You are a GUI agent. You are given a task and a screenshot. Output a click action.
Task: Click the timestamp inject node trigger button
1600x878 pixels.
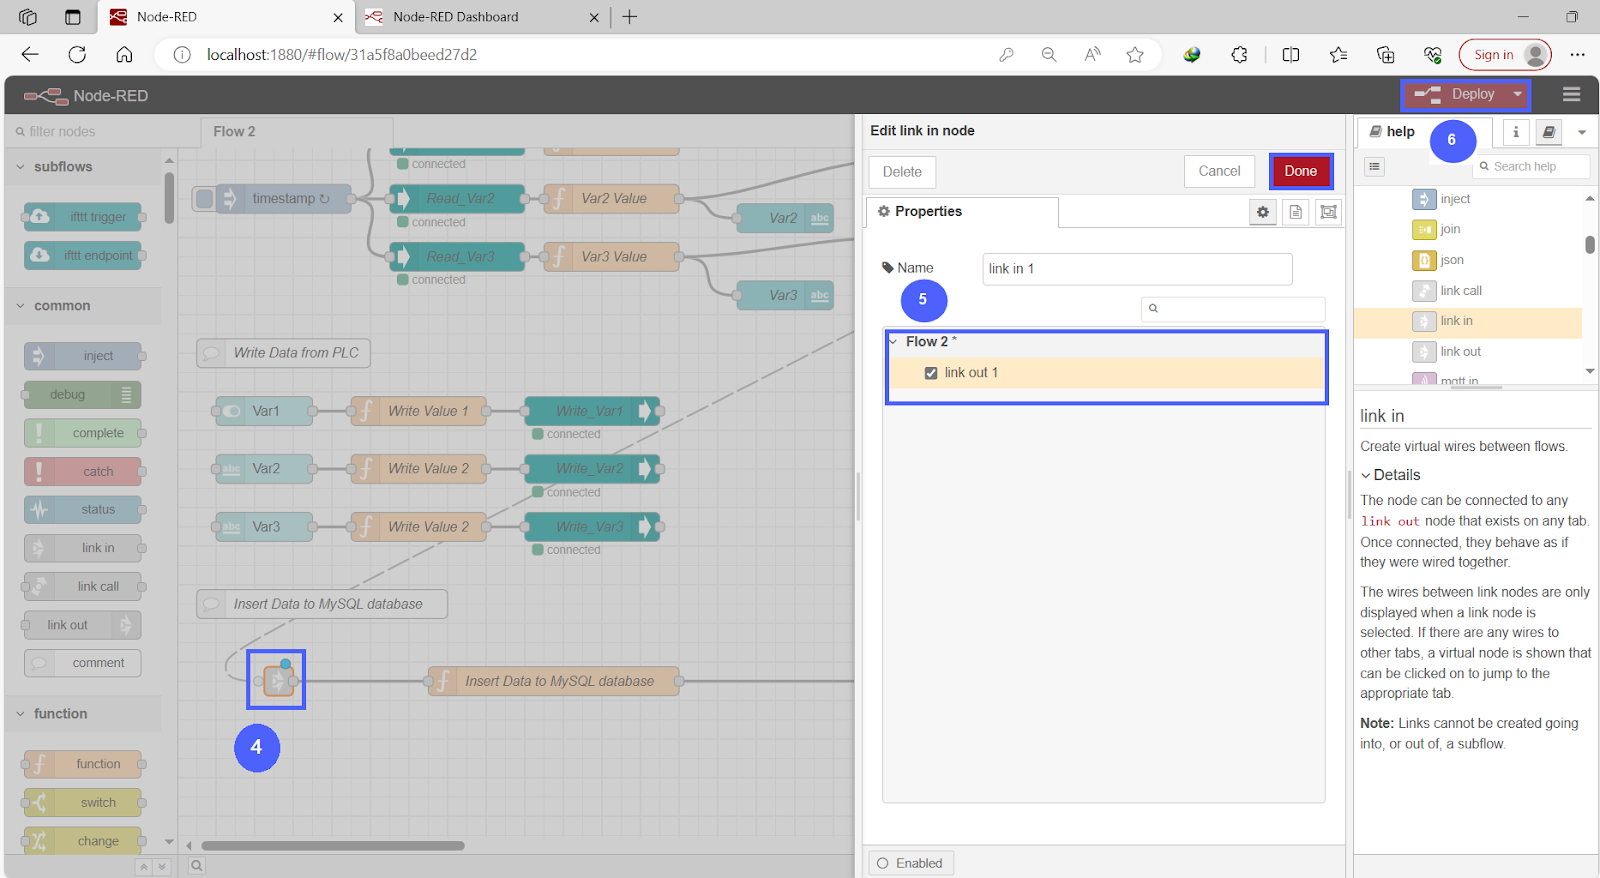click(x=205, y=199)
